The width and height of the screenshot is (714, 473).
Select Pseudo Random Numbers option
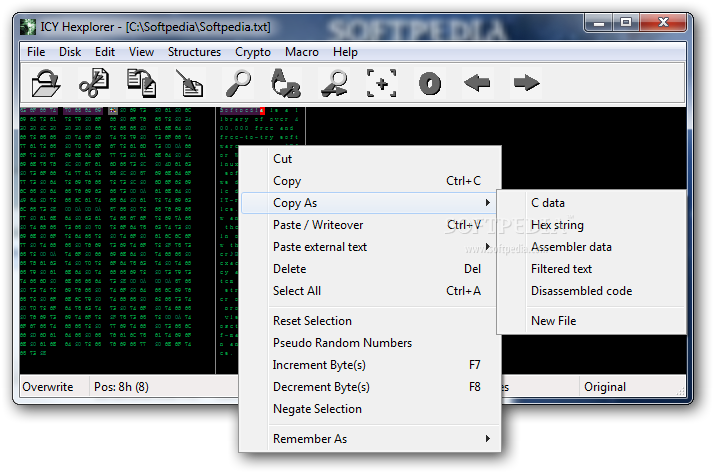coord(370,343)
